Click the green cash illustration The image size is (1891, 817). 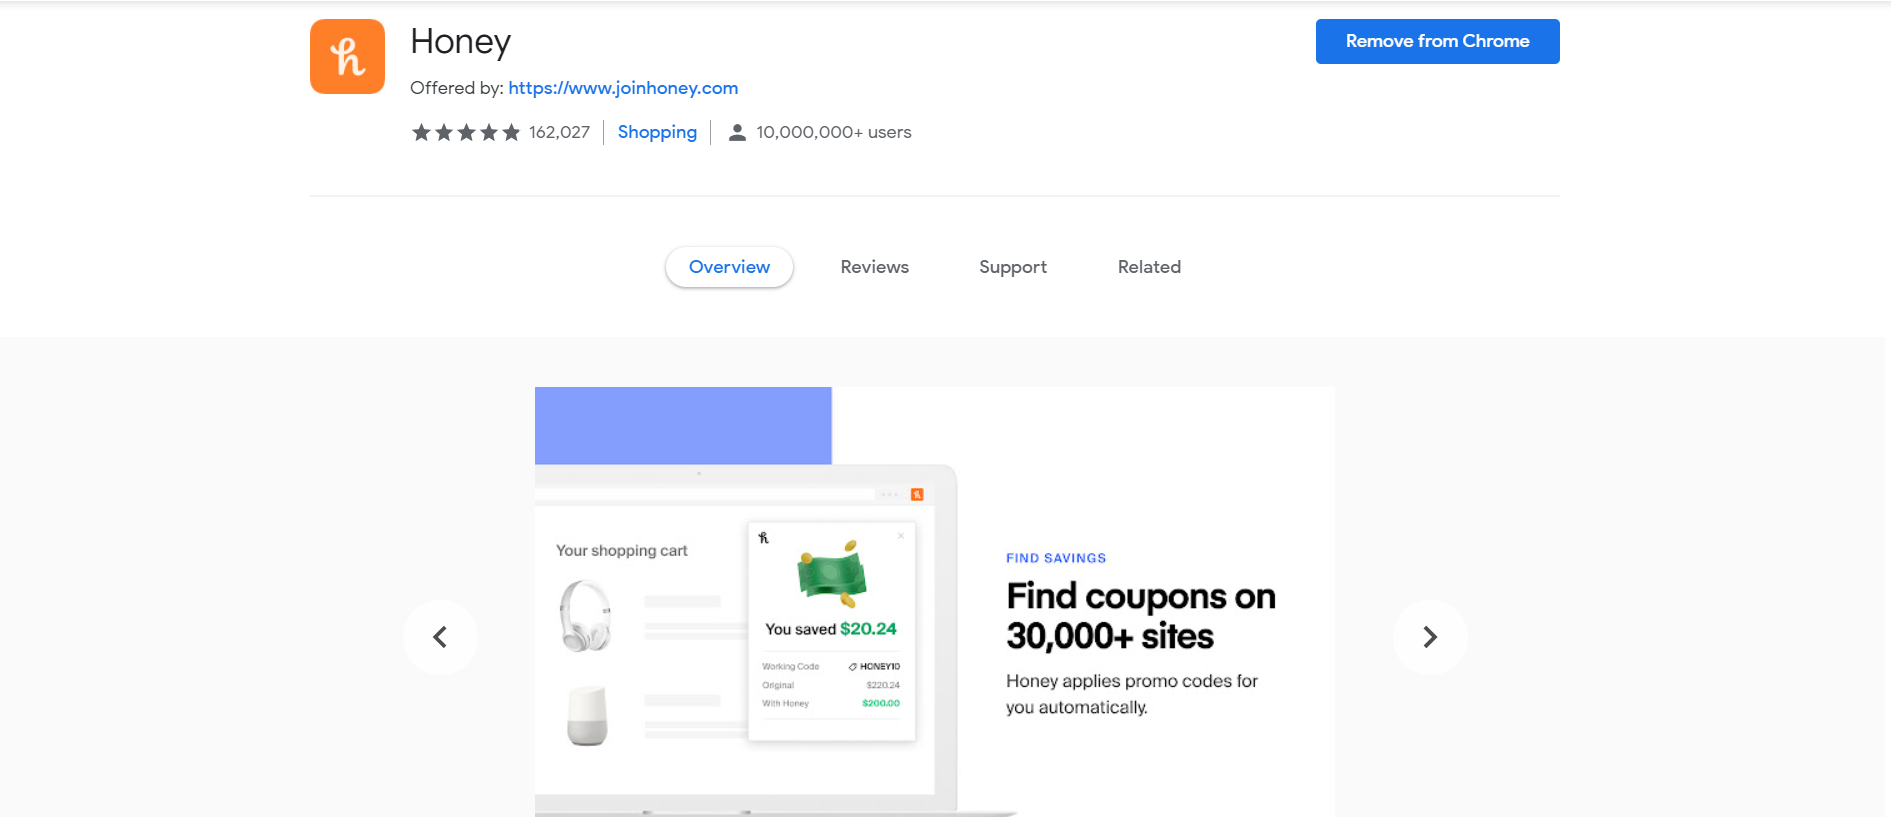click(x=831, y=574)
